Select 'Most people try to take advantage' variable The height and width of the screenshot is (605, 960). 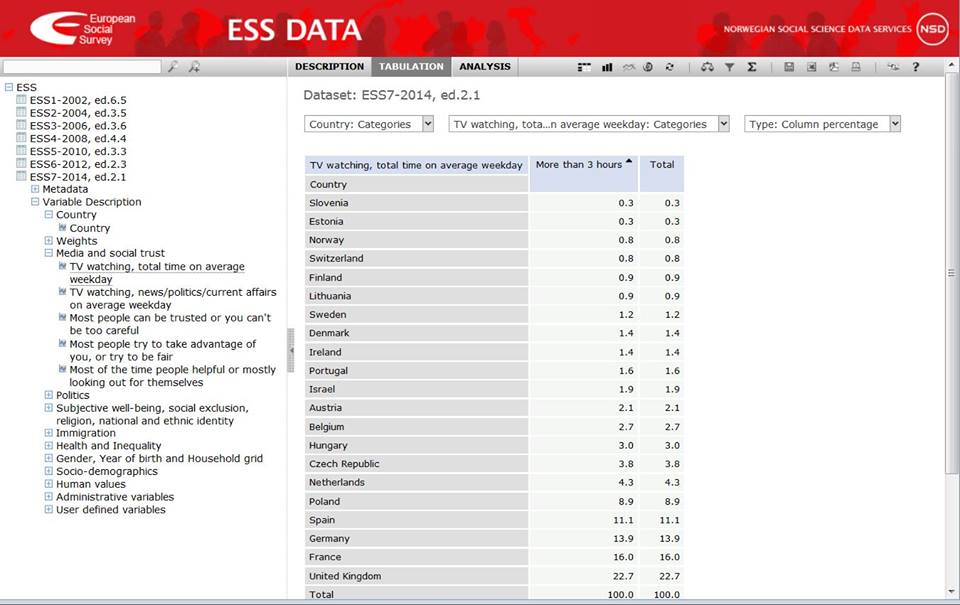tap(162, 350)
